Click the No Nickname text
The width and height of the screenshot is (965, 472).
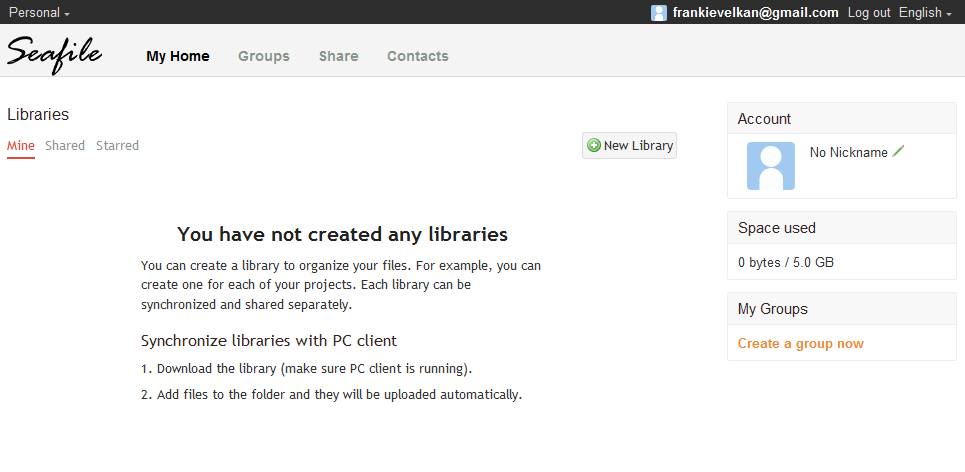click(x=849, y=152)
